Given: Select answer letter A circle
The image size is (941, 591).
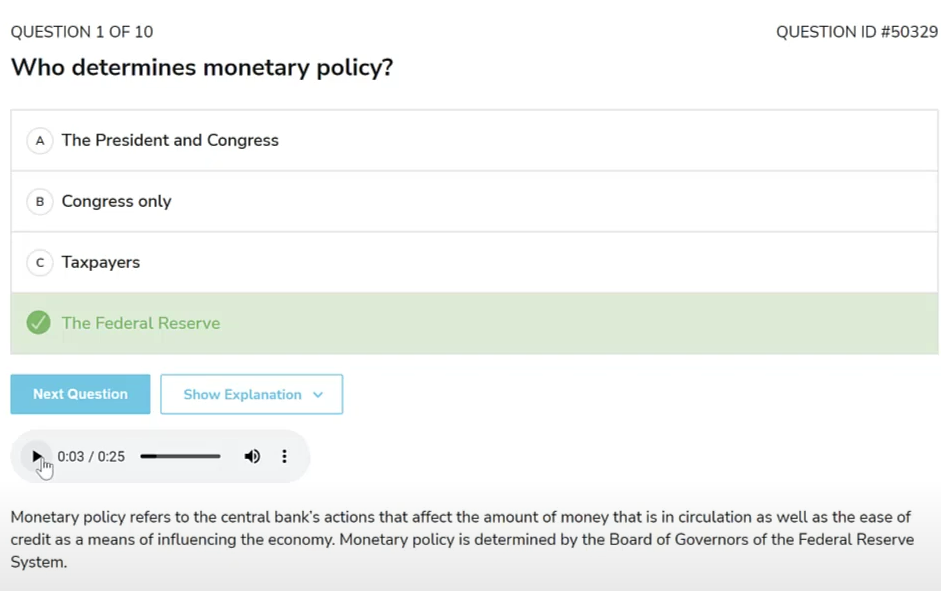Looking at the screenshot, I should 39,141.
